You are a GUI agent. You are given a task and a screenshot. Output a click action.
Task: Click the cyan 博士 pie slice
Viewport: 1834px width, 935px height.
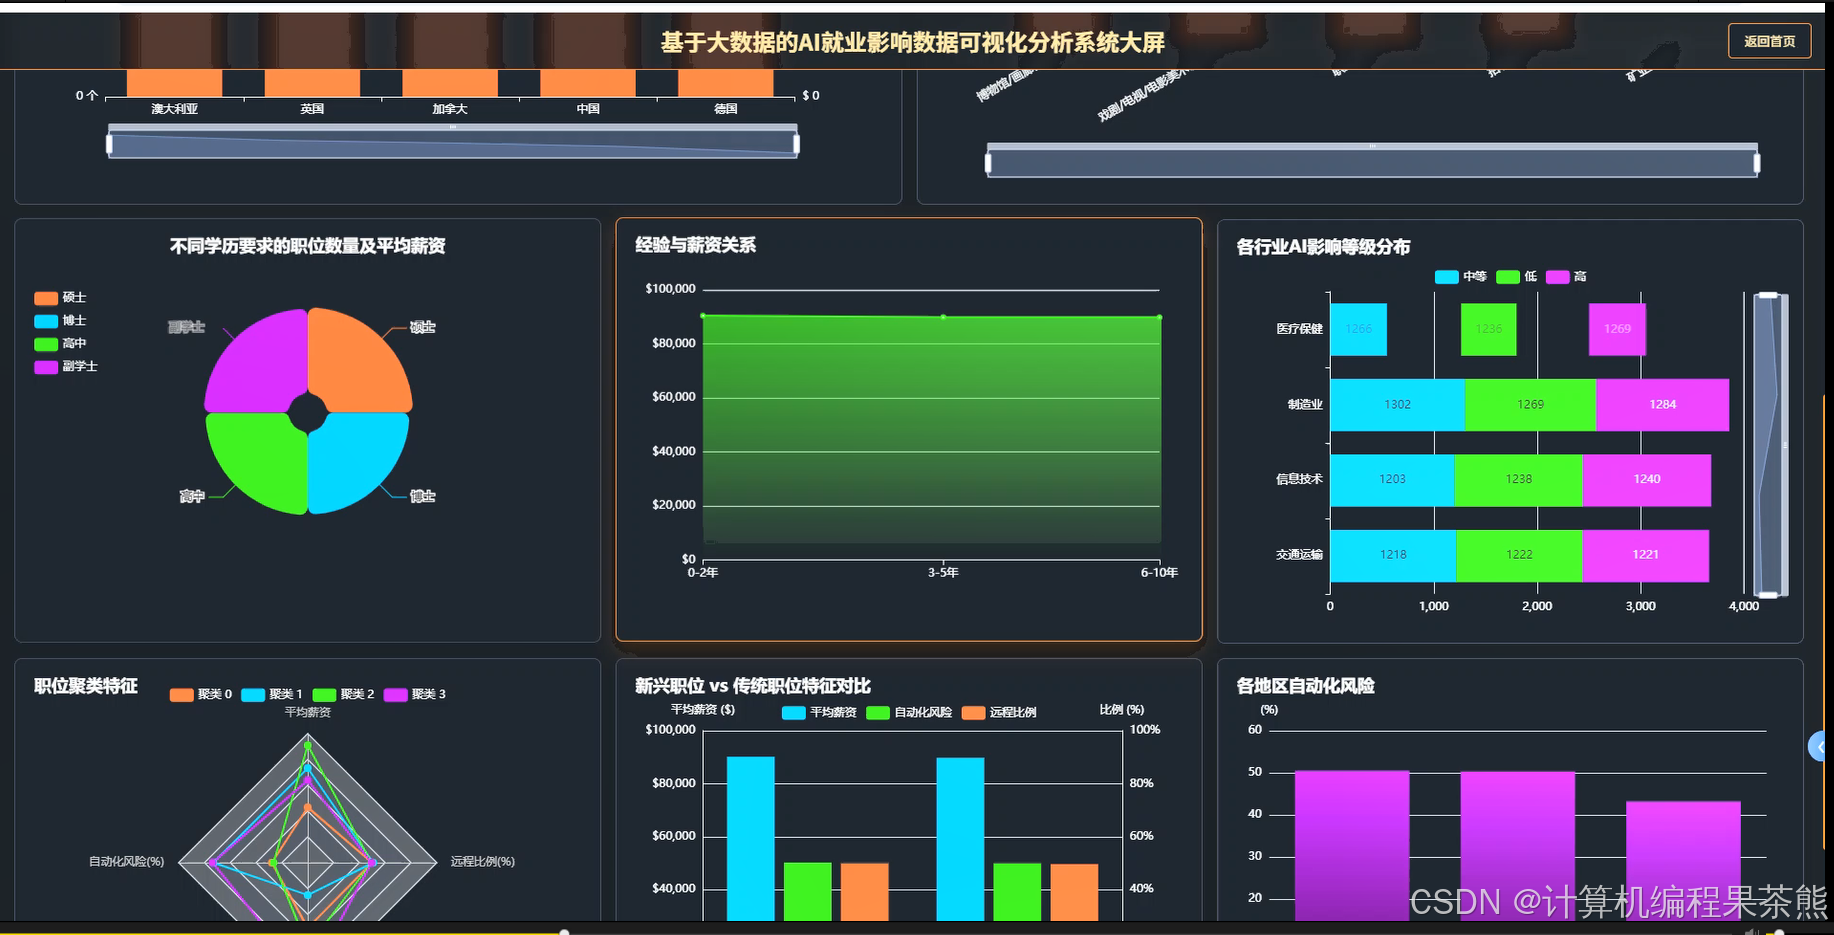click(357, 462)
